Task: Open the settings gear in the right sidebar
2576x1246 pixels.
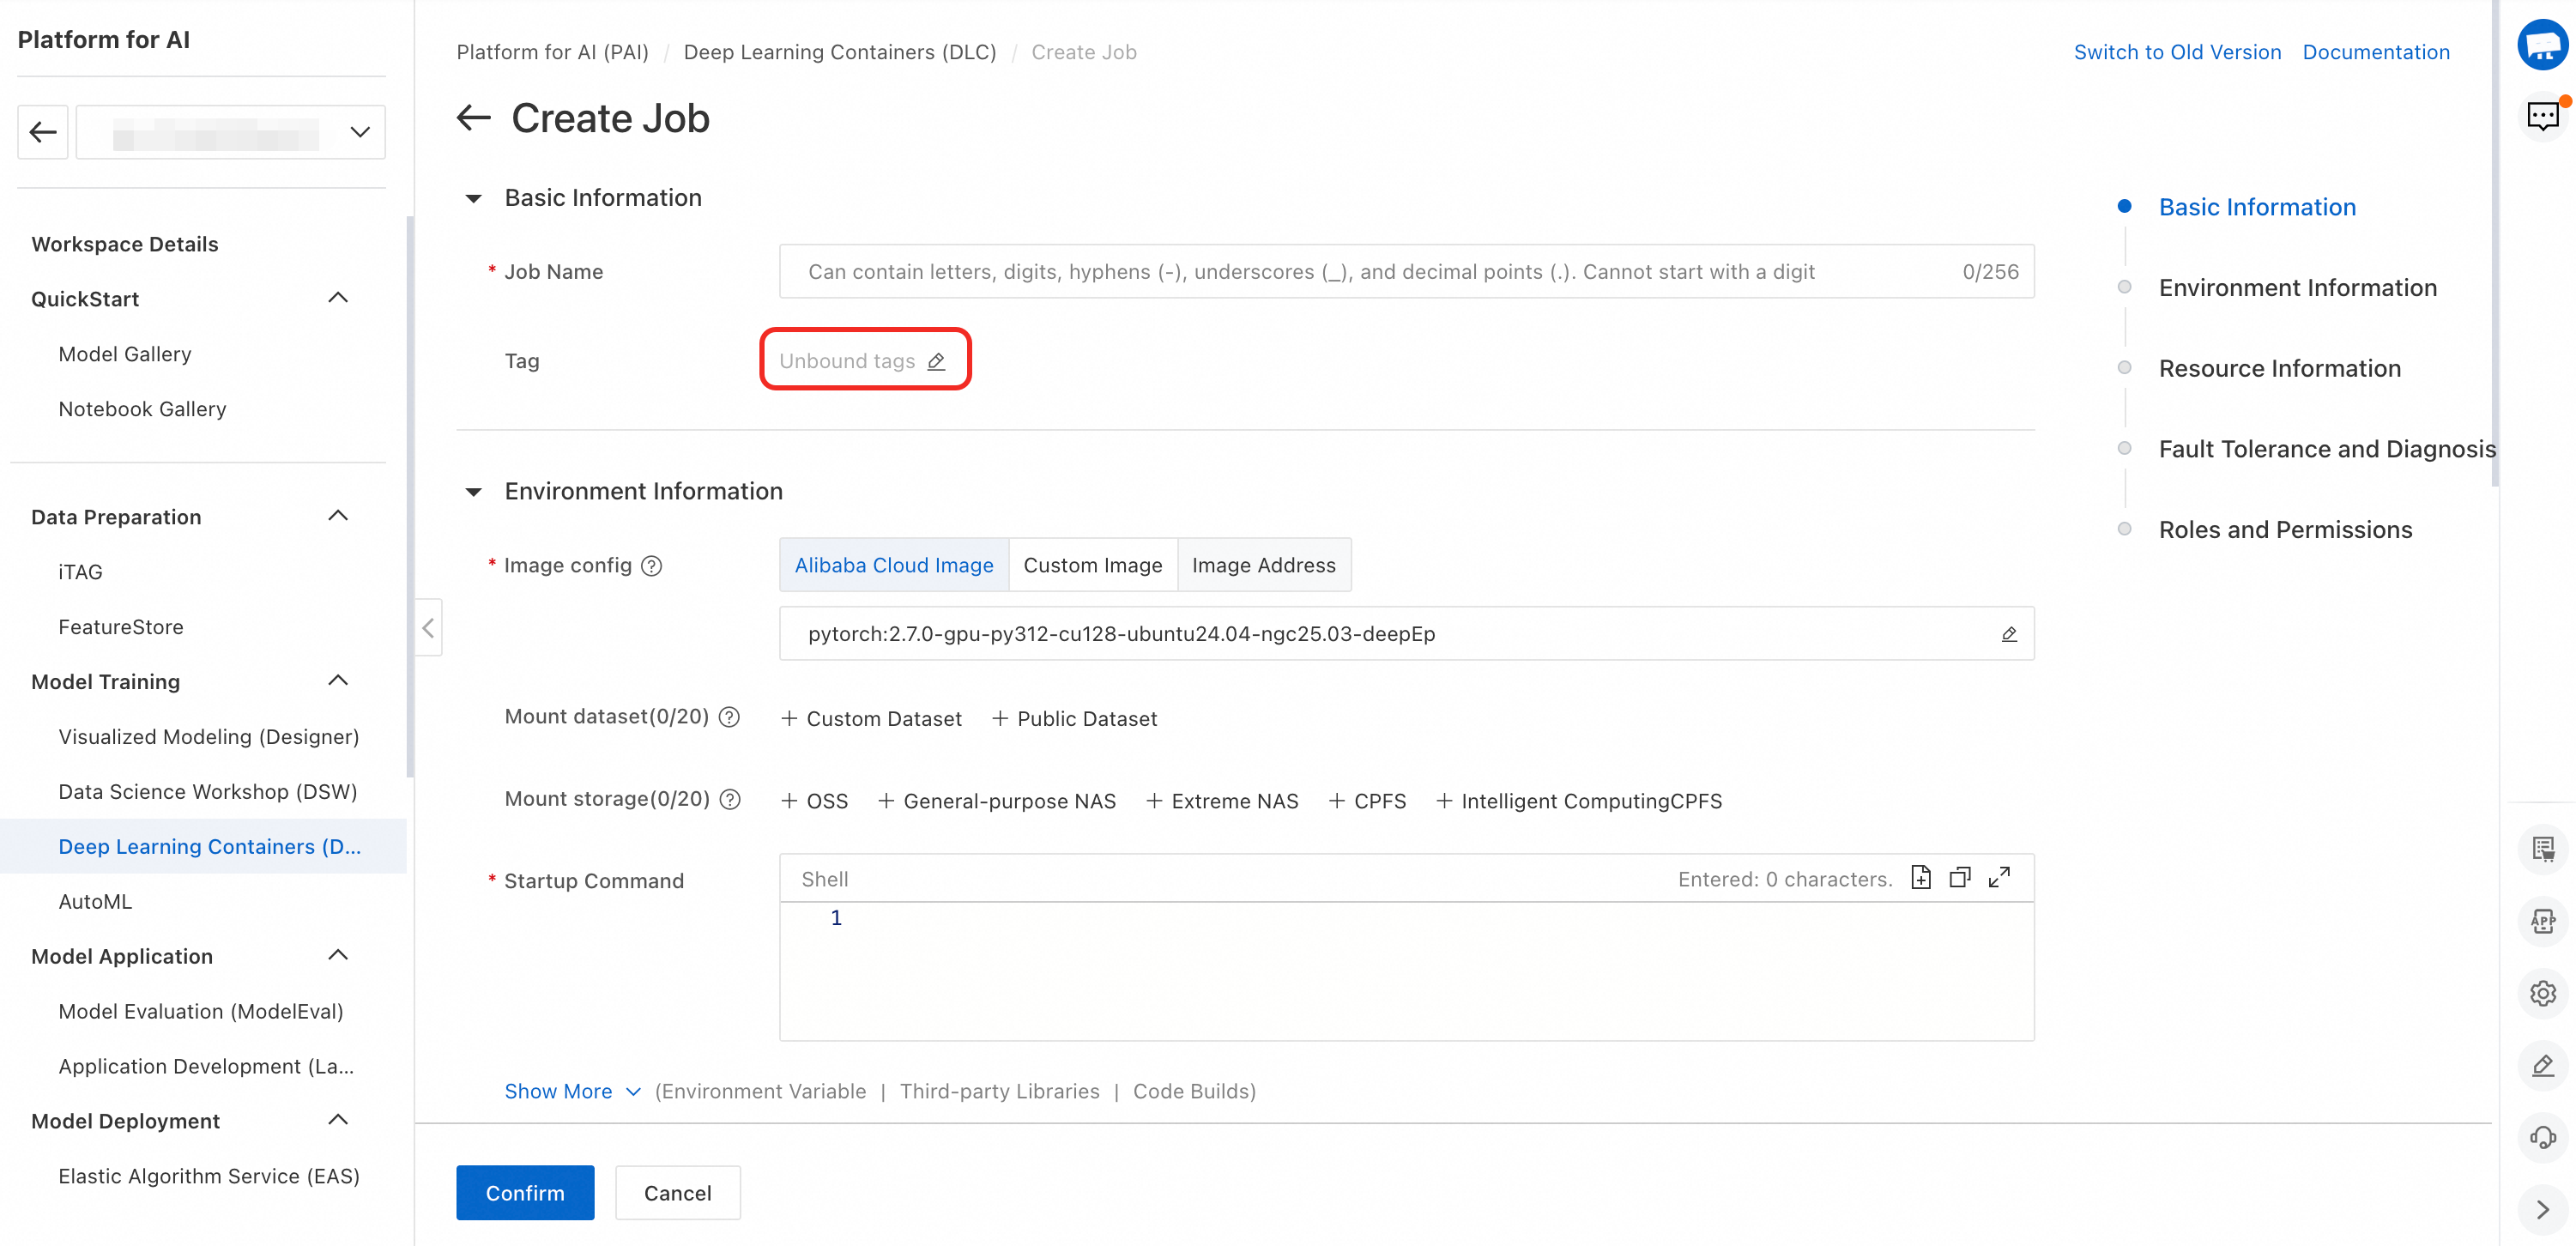Action: point(2542,992)
